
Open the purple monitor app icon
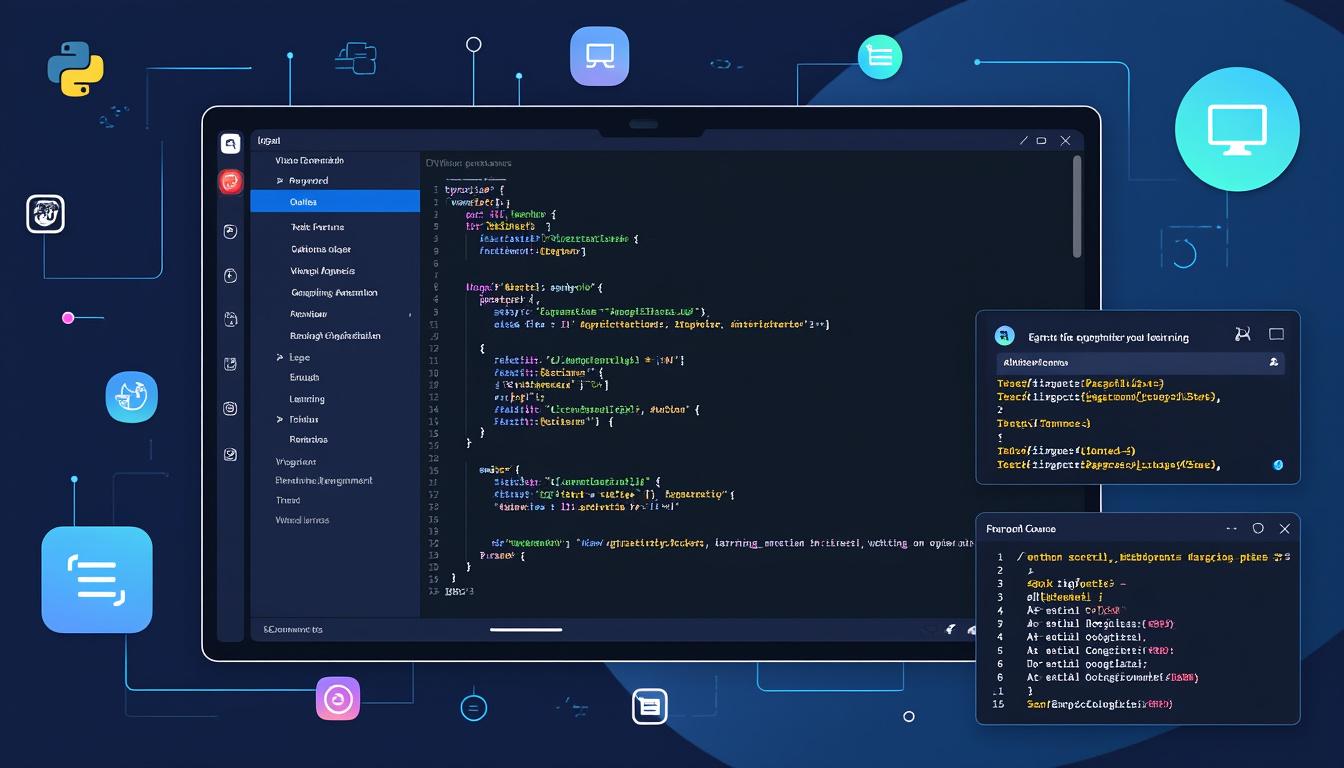599,56
